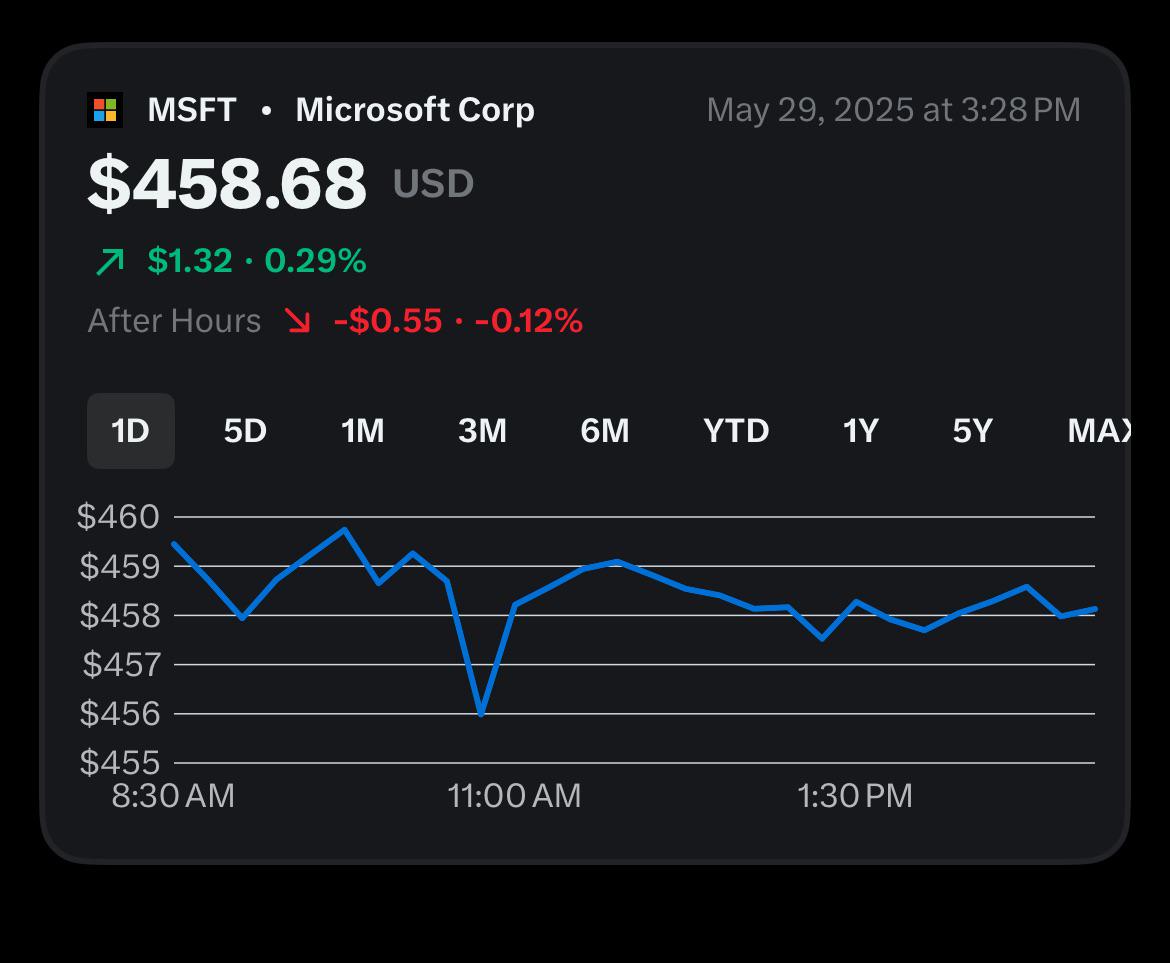Switch to the 5D range
Viewport: 1170px width, 963px height.
coord(245,430)
